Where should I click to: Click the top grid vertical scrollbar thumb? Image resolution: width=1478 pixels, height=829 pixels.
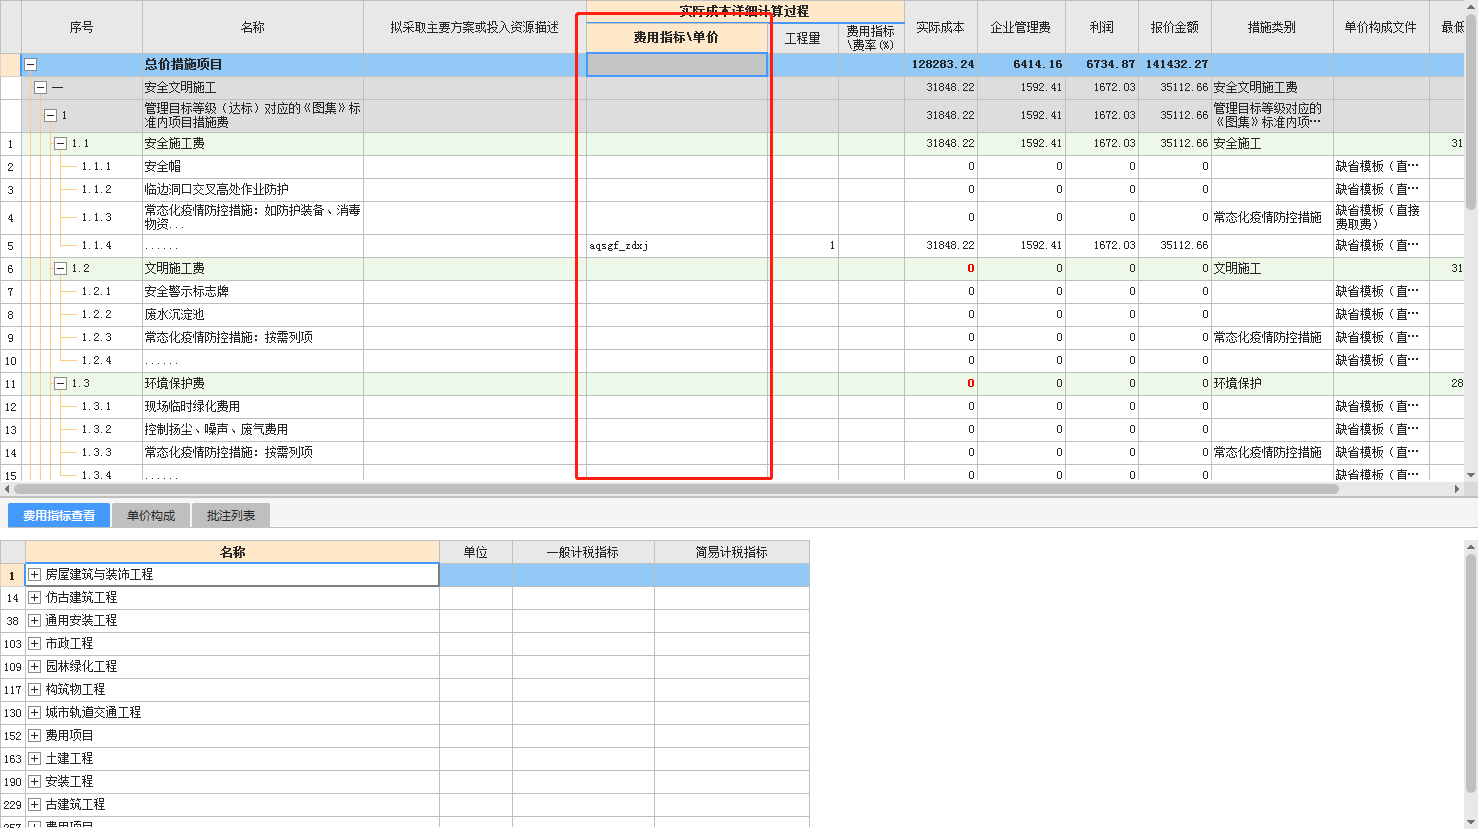[x=1471, y=110]
